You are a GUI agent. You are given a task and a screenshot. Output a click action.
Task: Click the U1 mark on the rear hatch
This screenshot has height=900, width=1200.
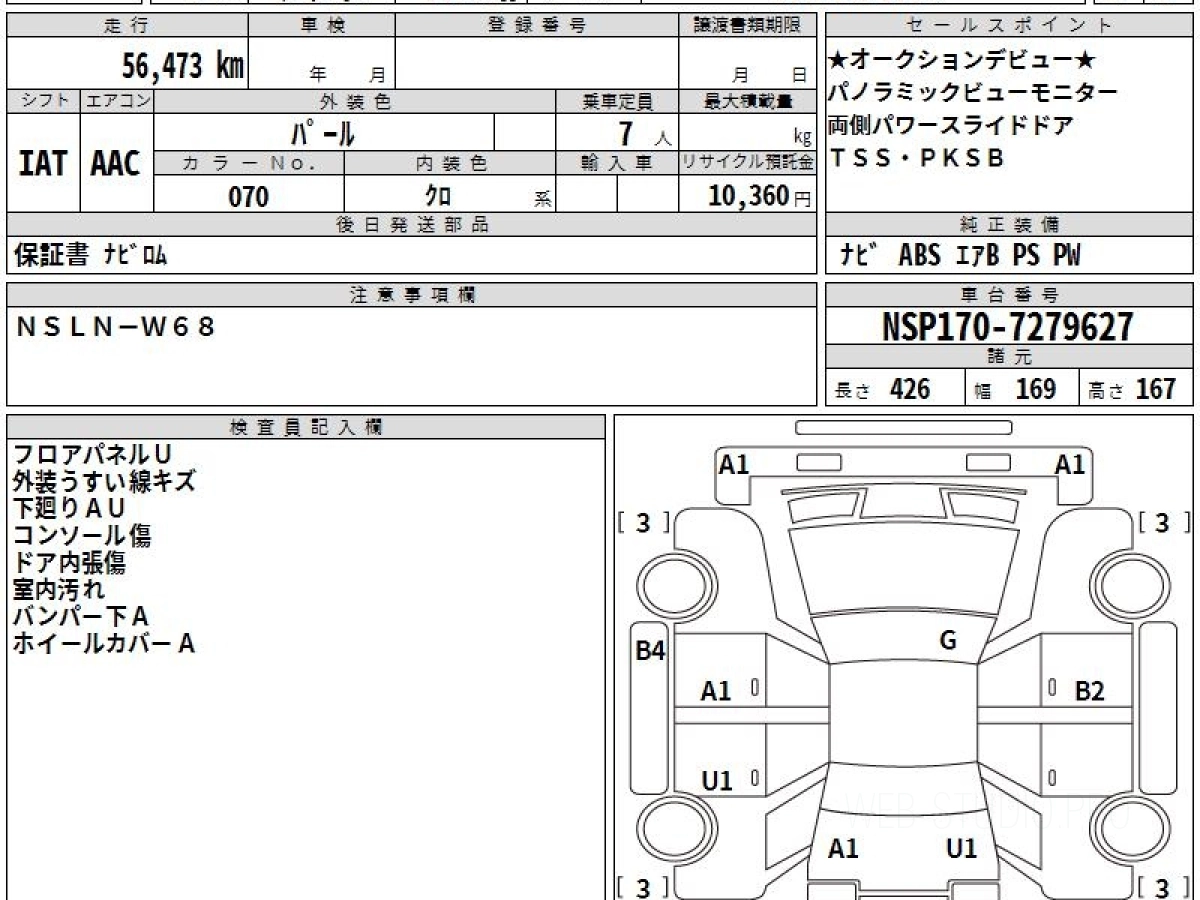point(962,849)
